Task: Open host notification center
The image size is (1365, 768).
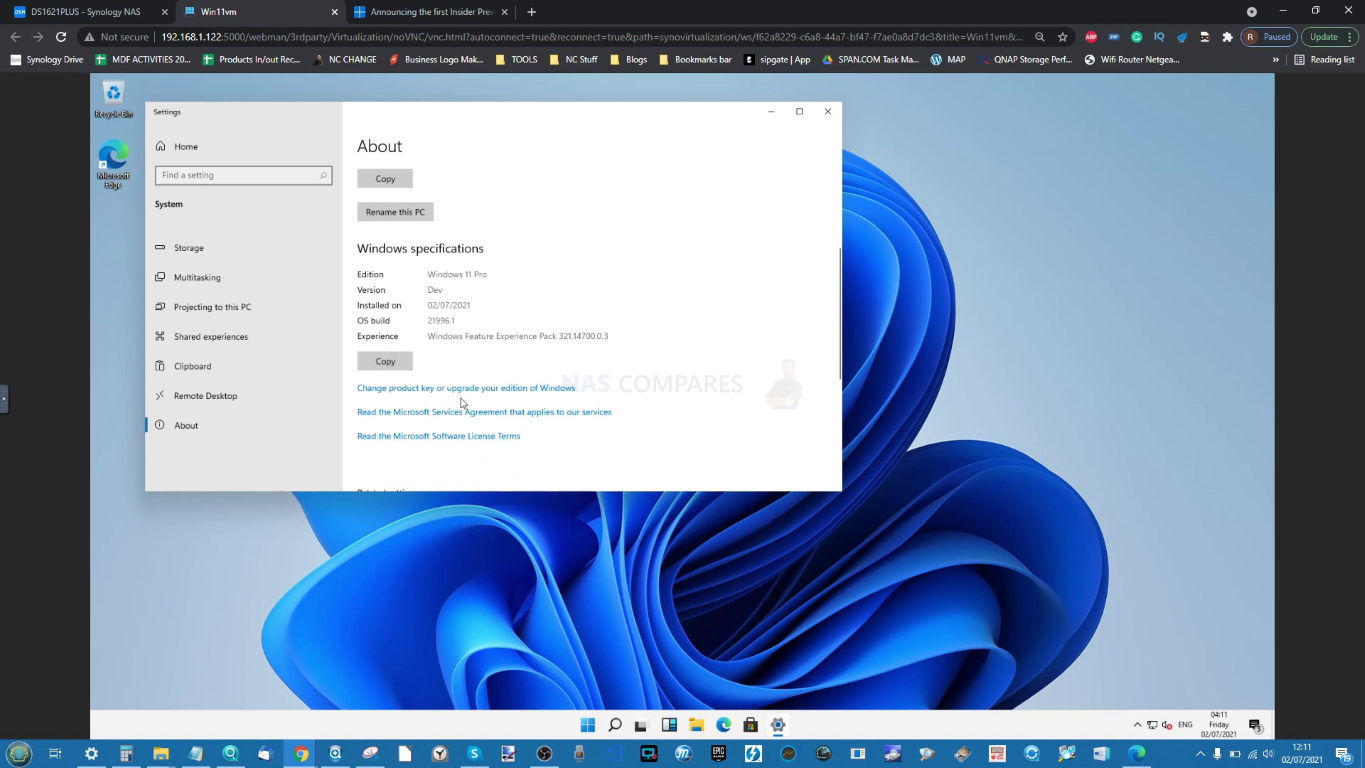Action: coord(1347,754)
